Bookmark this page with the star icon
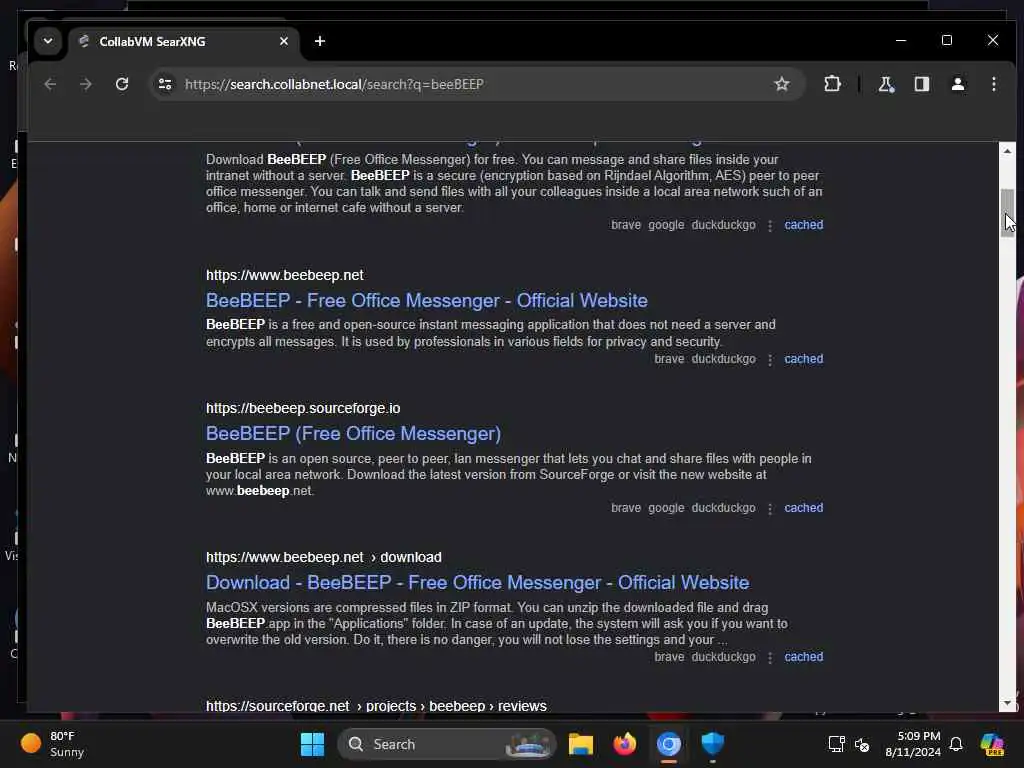Viewport: 1024px width, 768px height. pyautogui.click(x=782, y=84)
